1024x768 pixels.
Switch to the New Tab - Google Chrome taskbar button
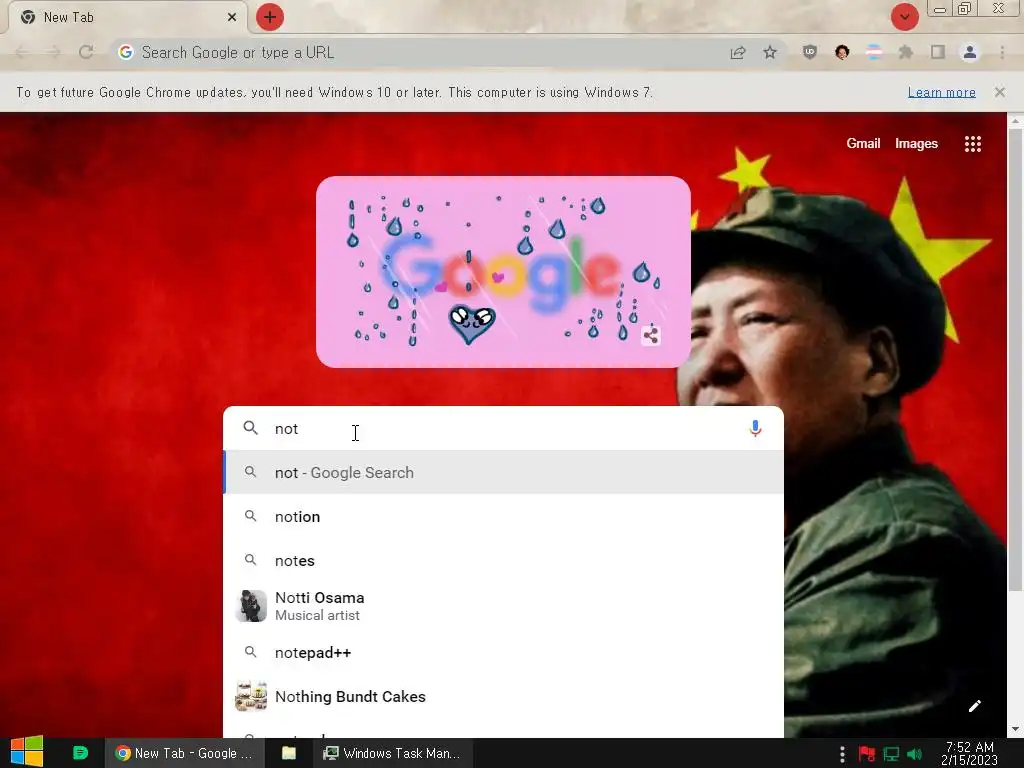pos(185,753)
